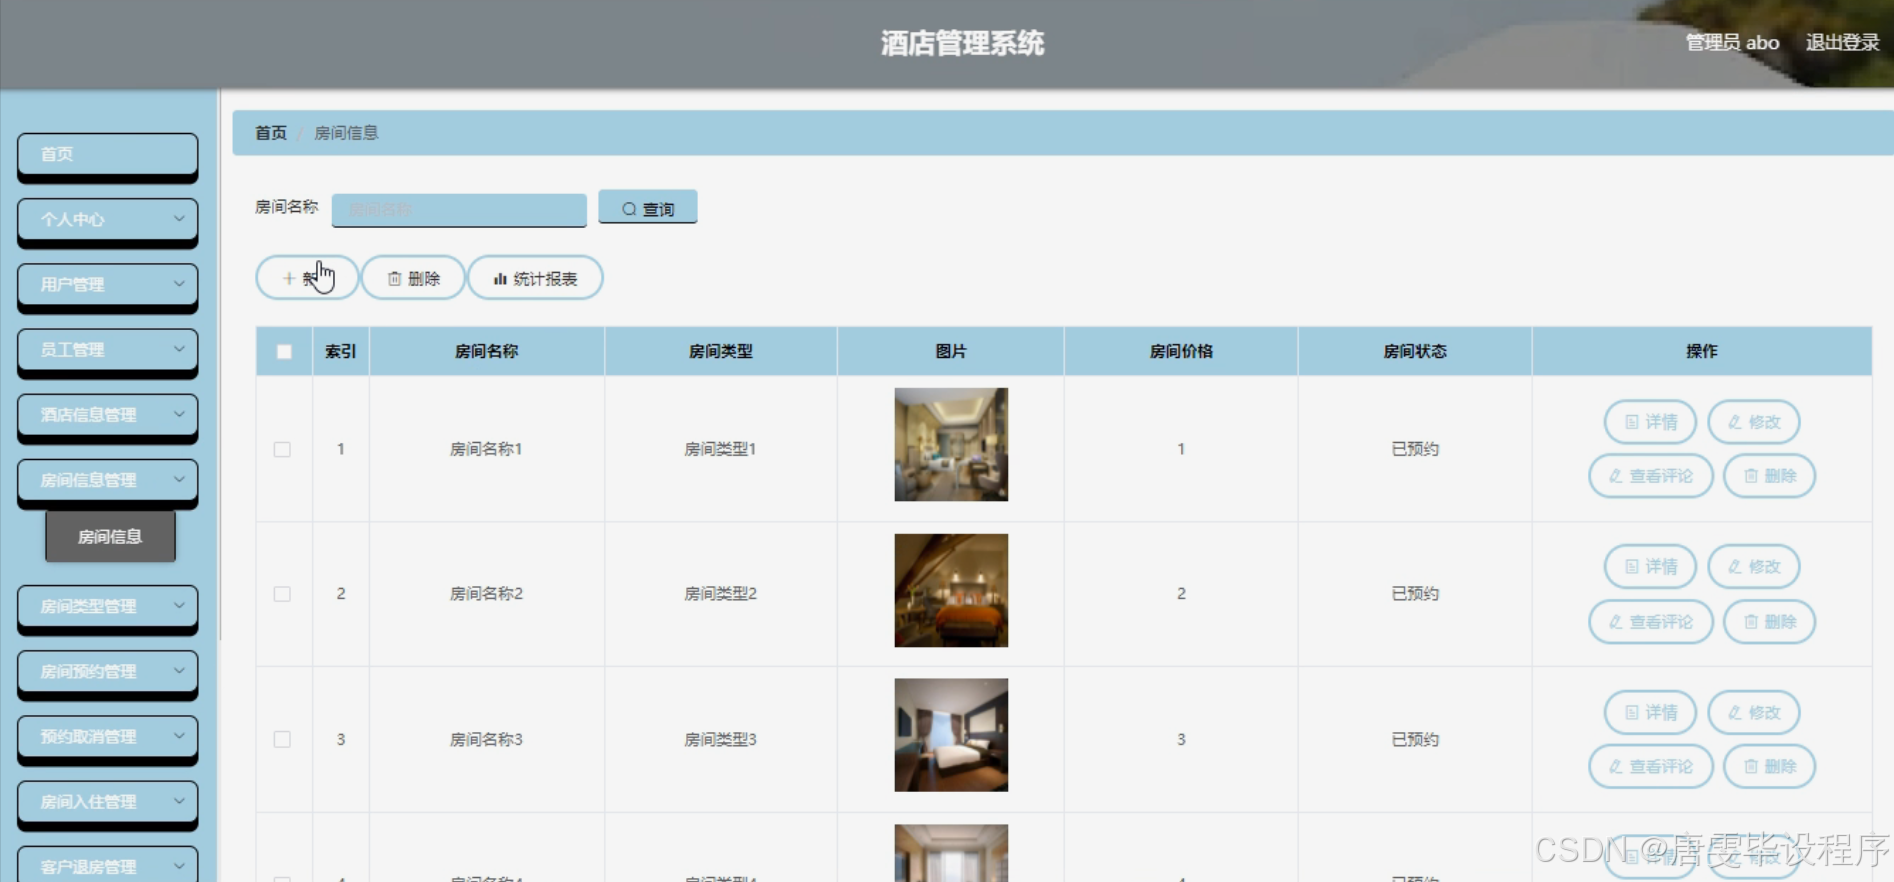The image size is (1894, 882).
Task: Click the 房间类型 column header
Action: [720, 351]
